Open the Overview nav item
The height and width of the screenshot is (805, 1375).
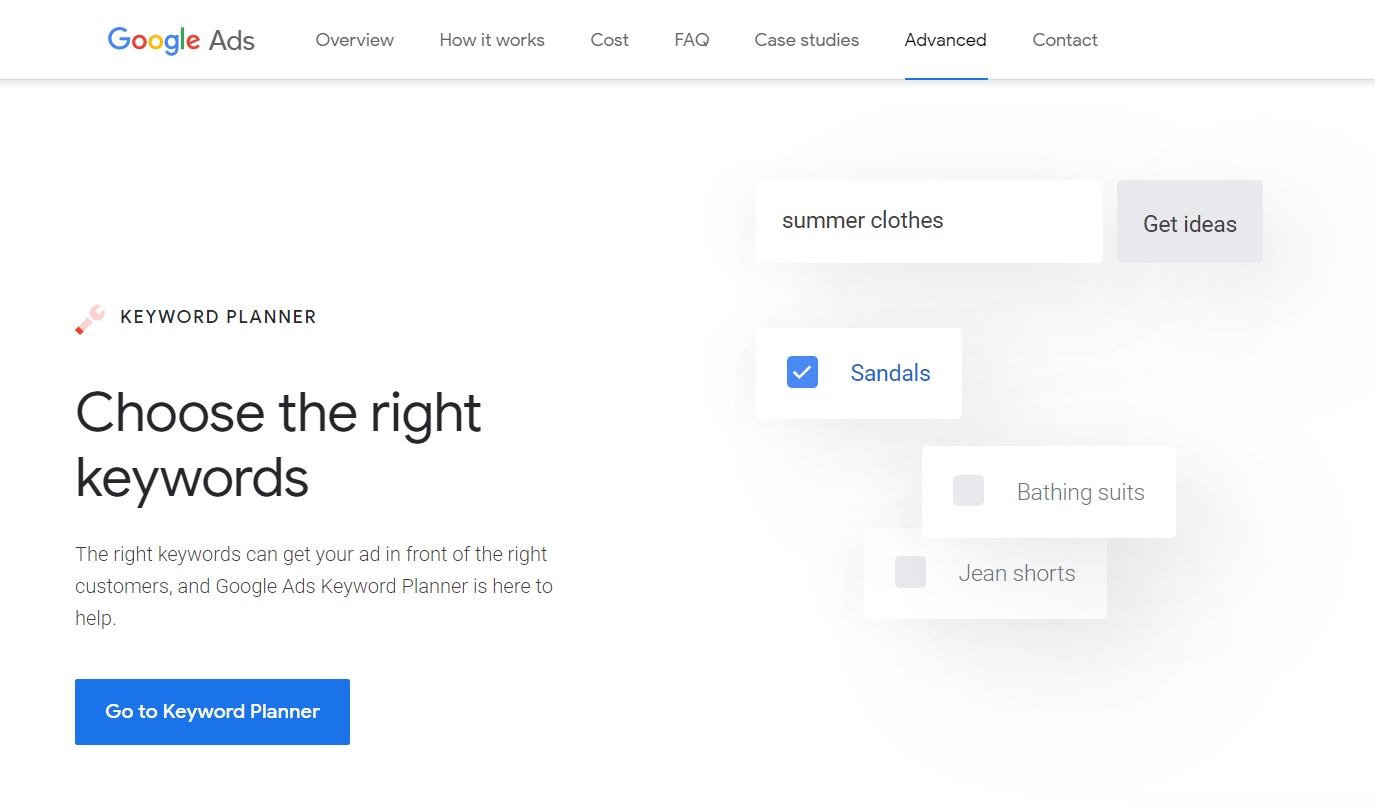pyautogui.click(x=355, y=40)
